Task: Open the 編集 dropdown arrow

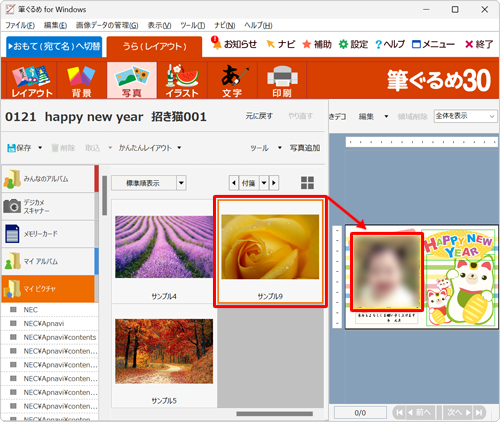Action: (386, 116)
